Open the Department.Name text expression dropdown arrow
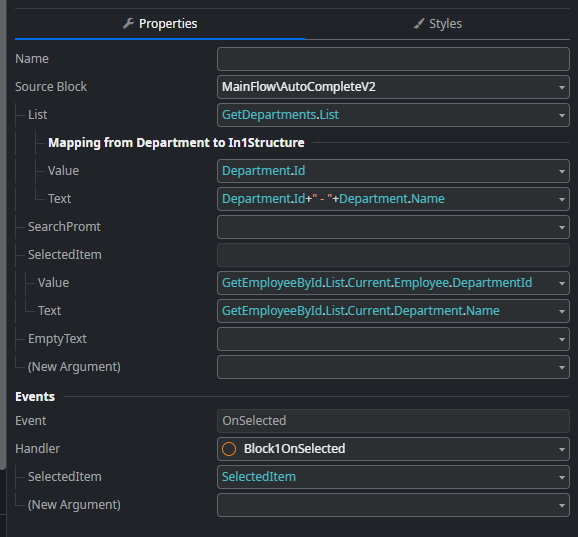 tap(562, 199)
